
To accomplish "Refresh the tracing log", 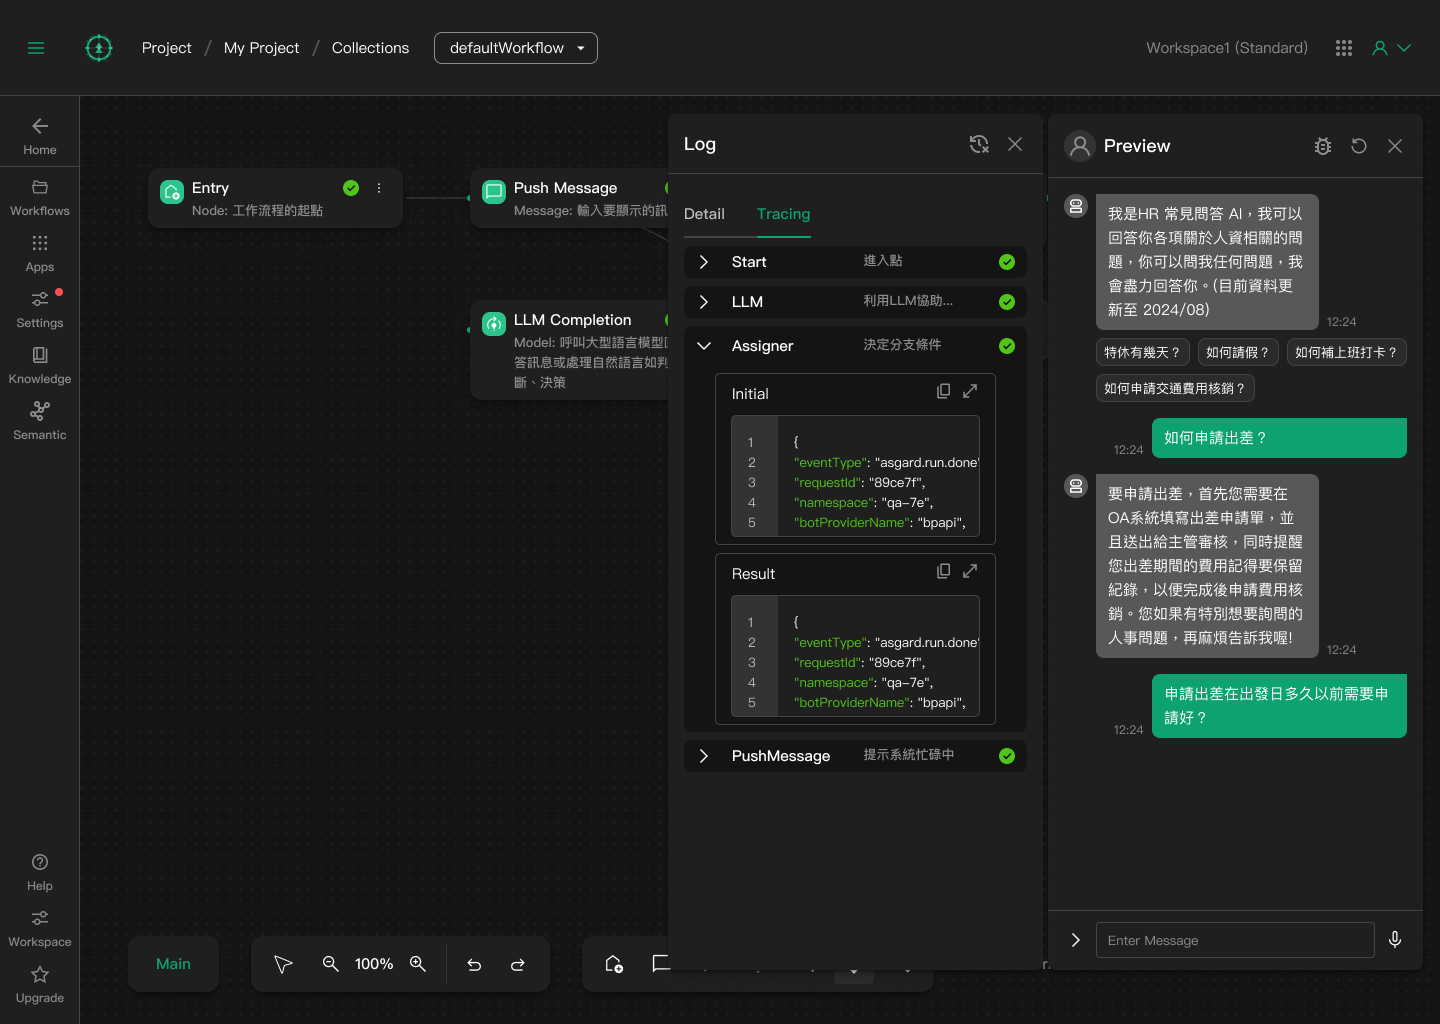I will pos(979,144).
